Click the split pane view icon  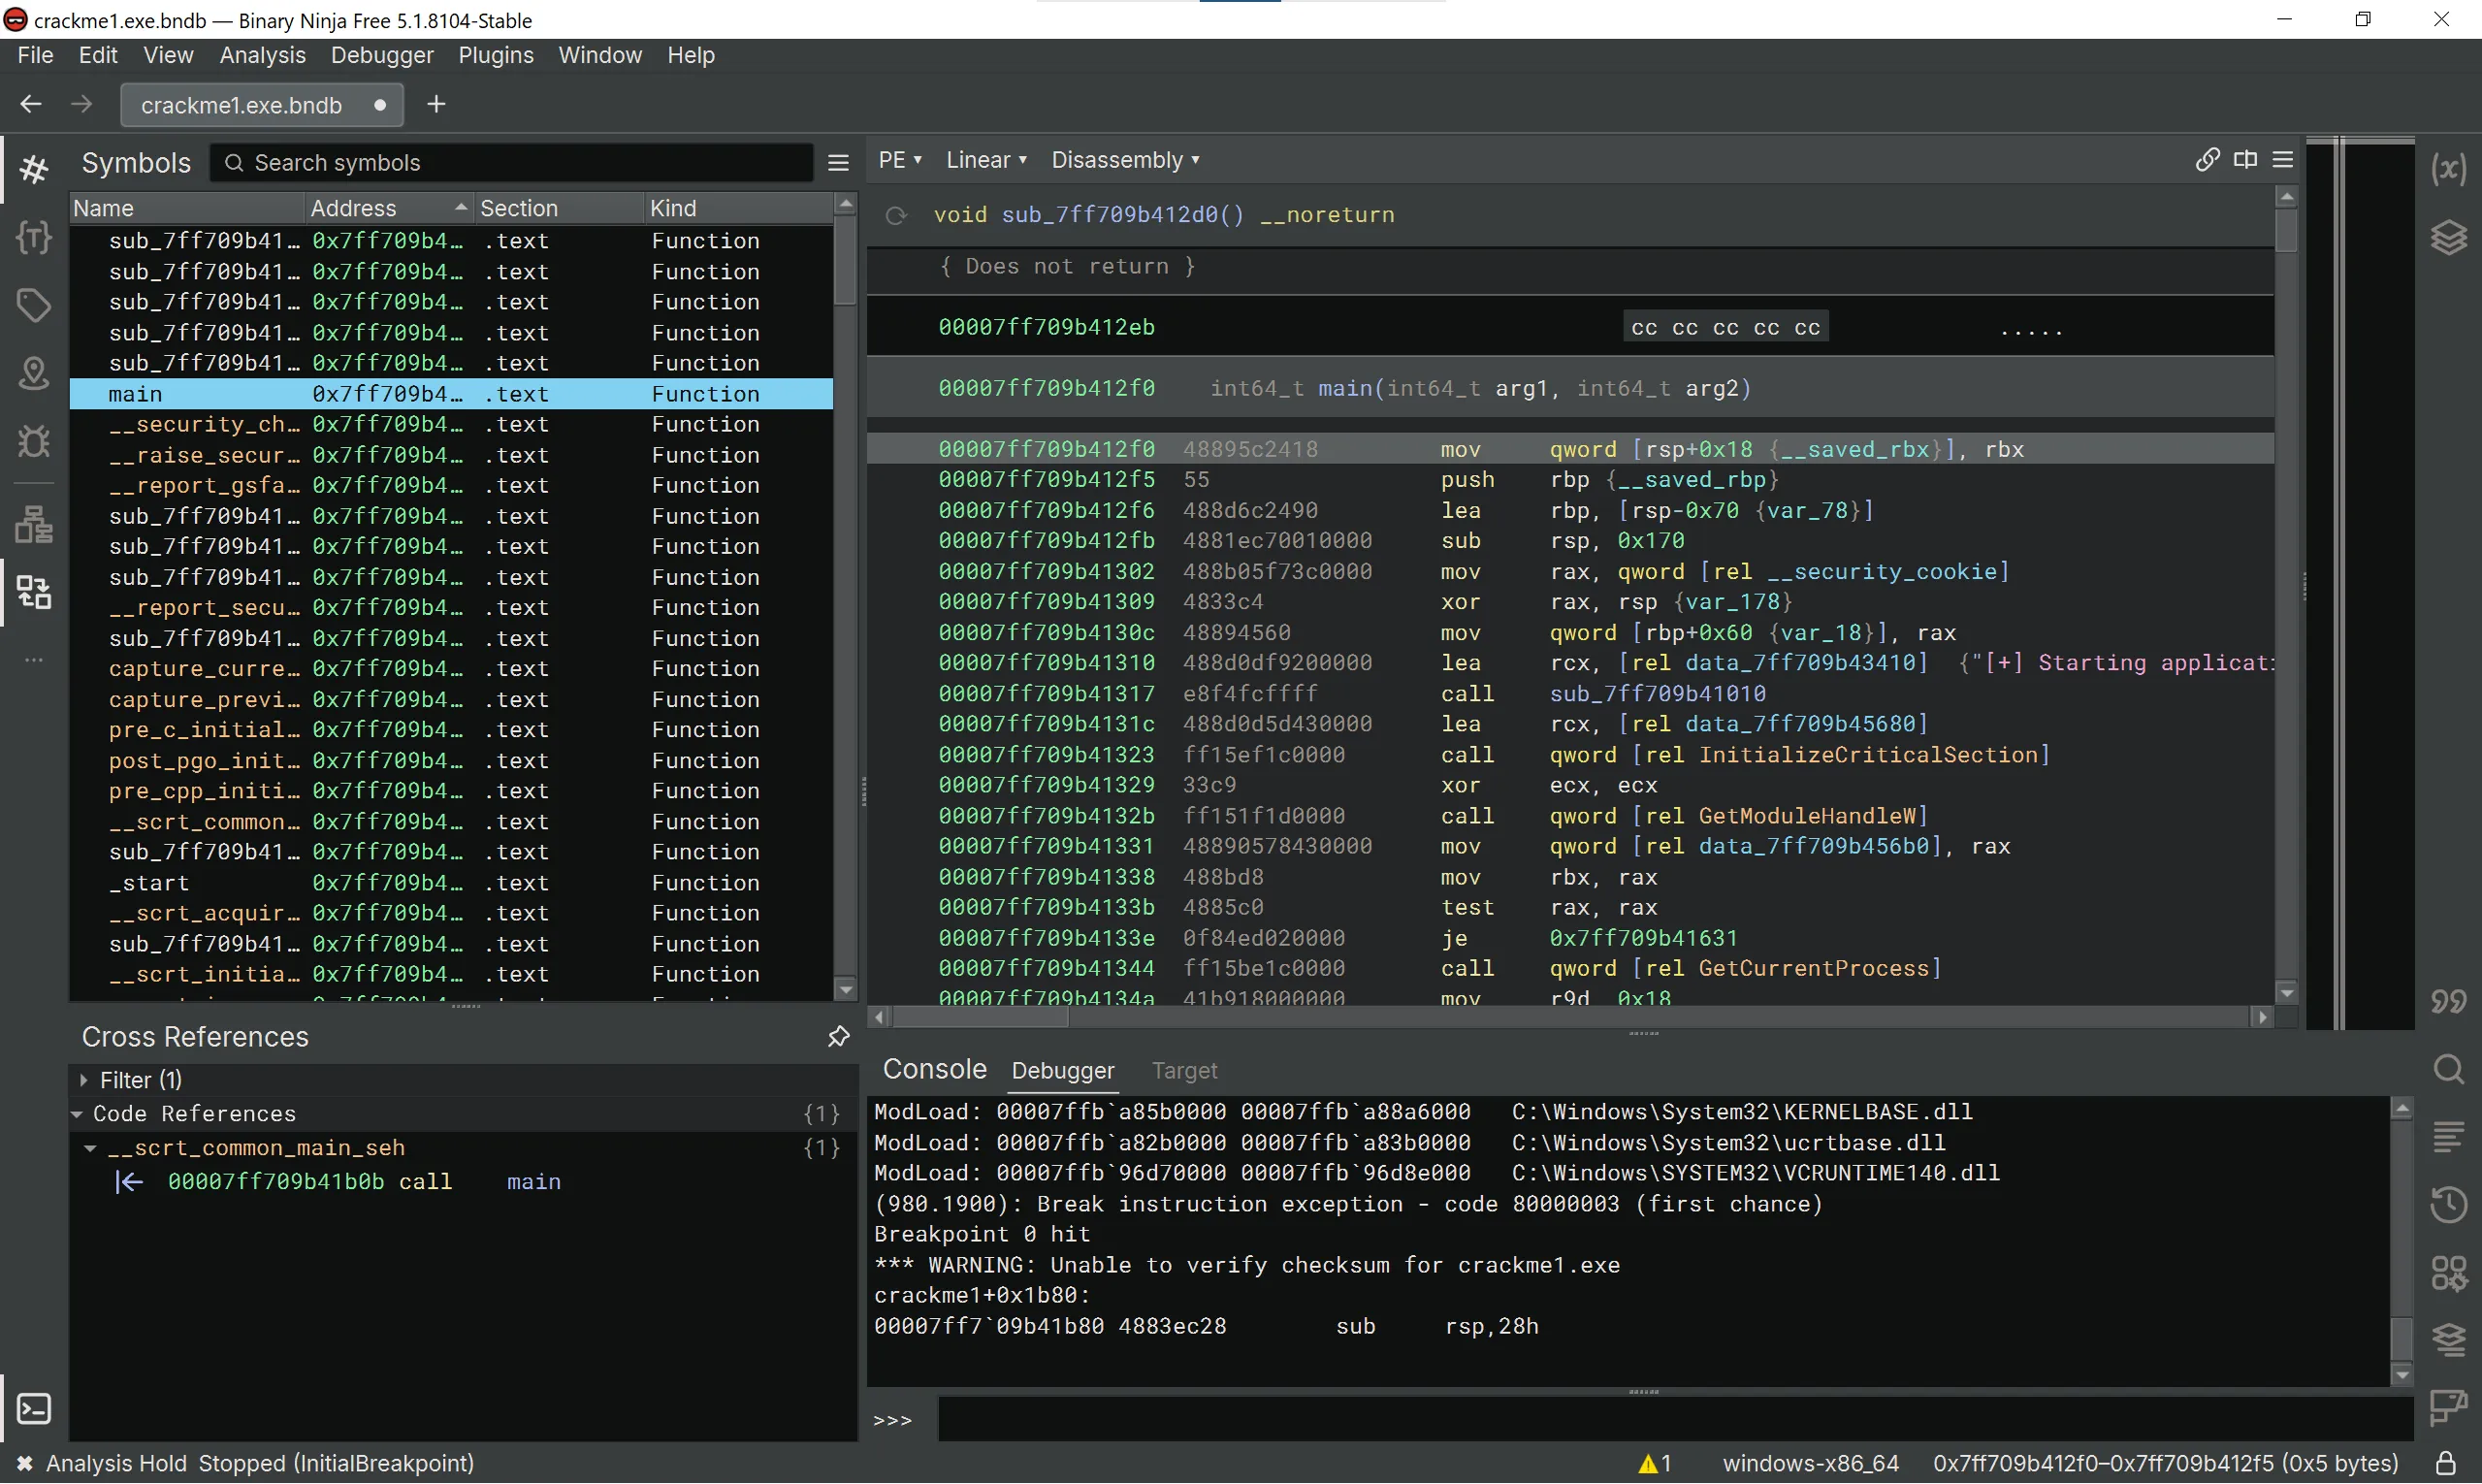(2245, 160)
